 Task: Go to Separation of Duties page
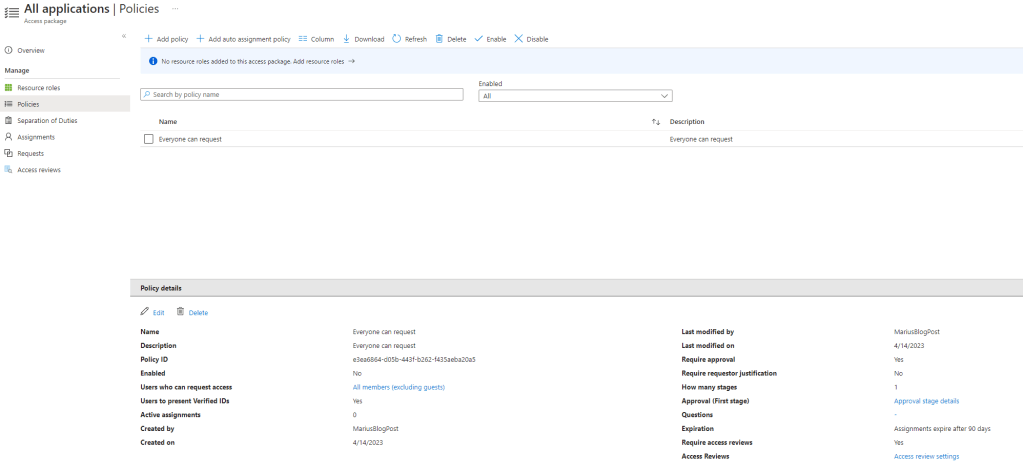[x=46, y=120]
